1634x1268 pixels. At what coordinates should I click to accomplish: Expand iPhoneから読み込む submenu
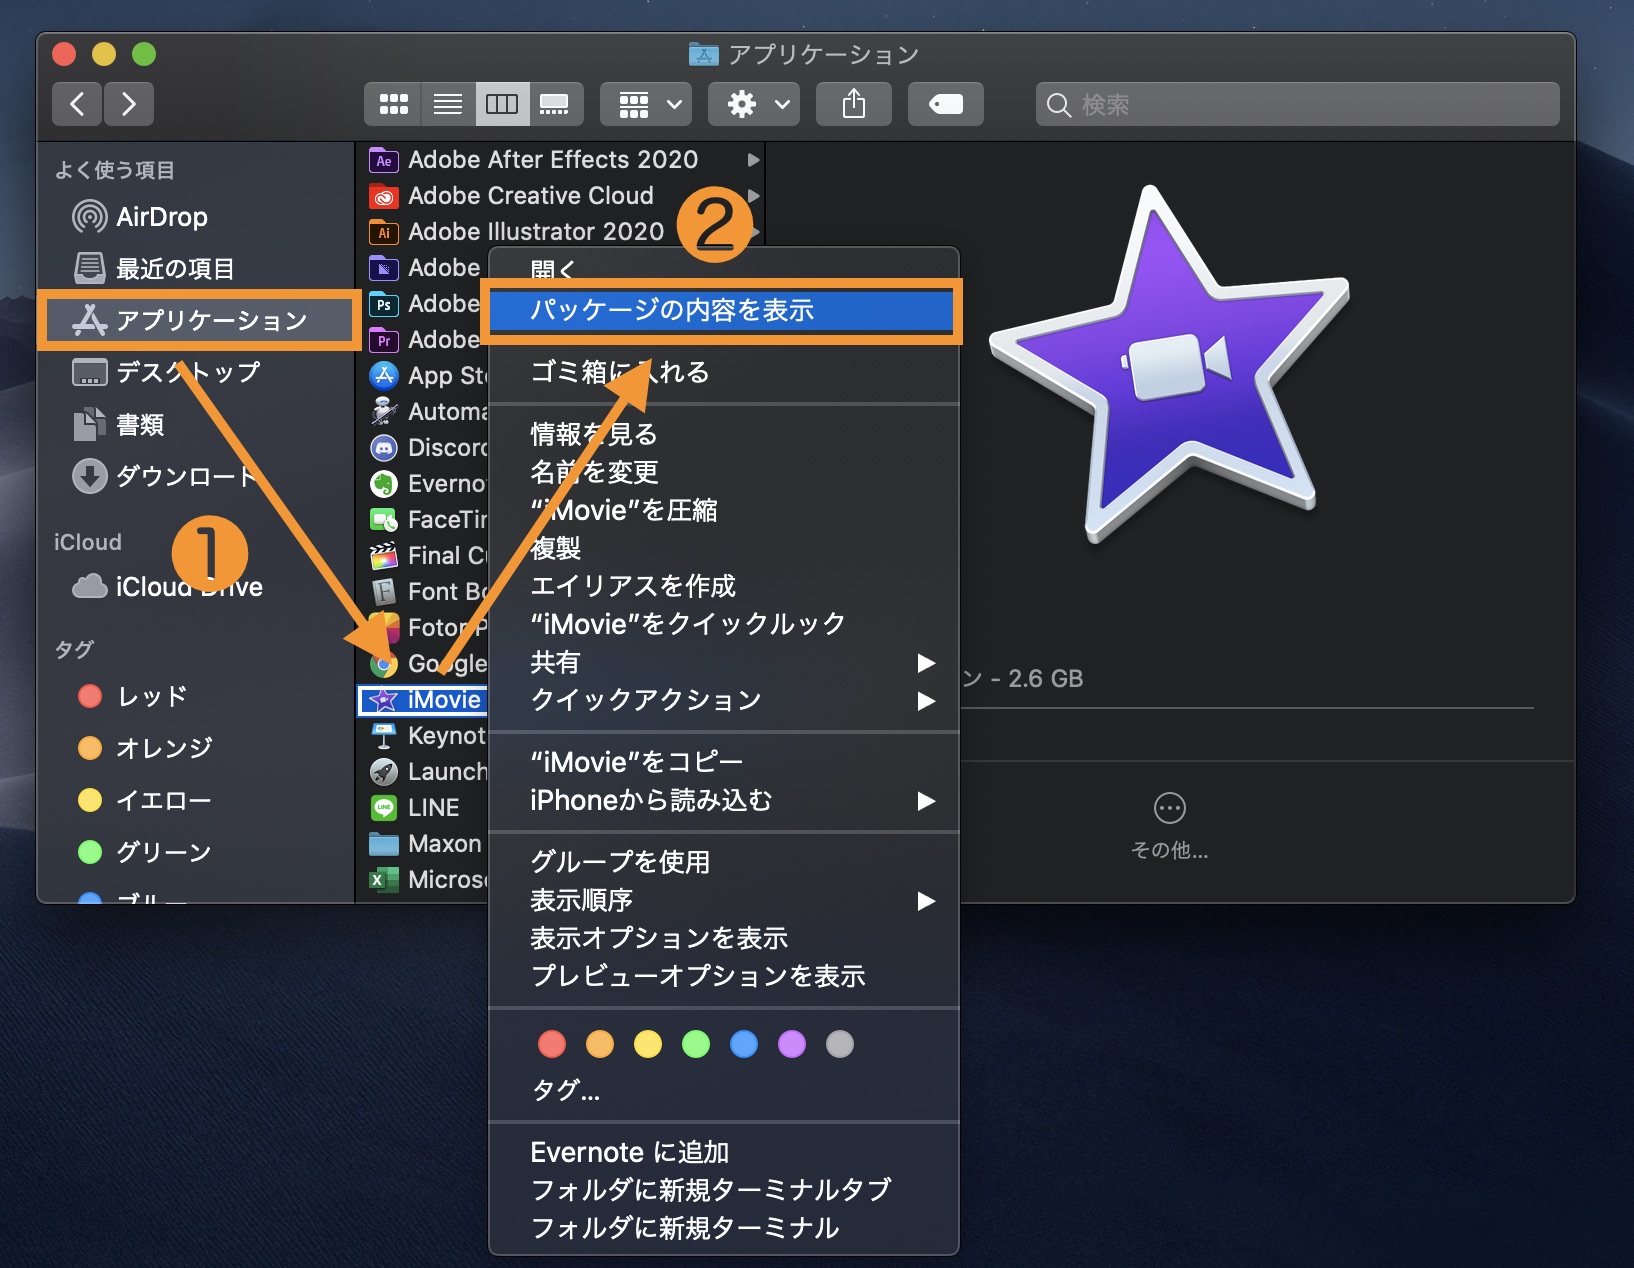coord(724,800)
